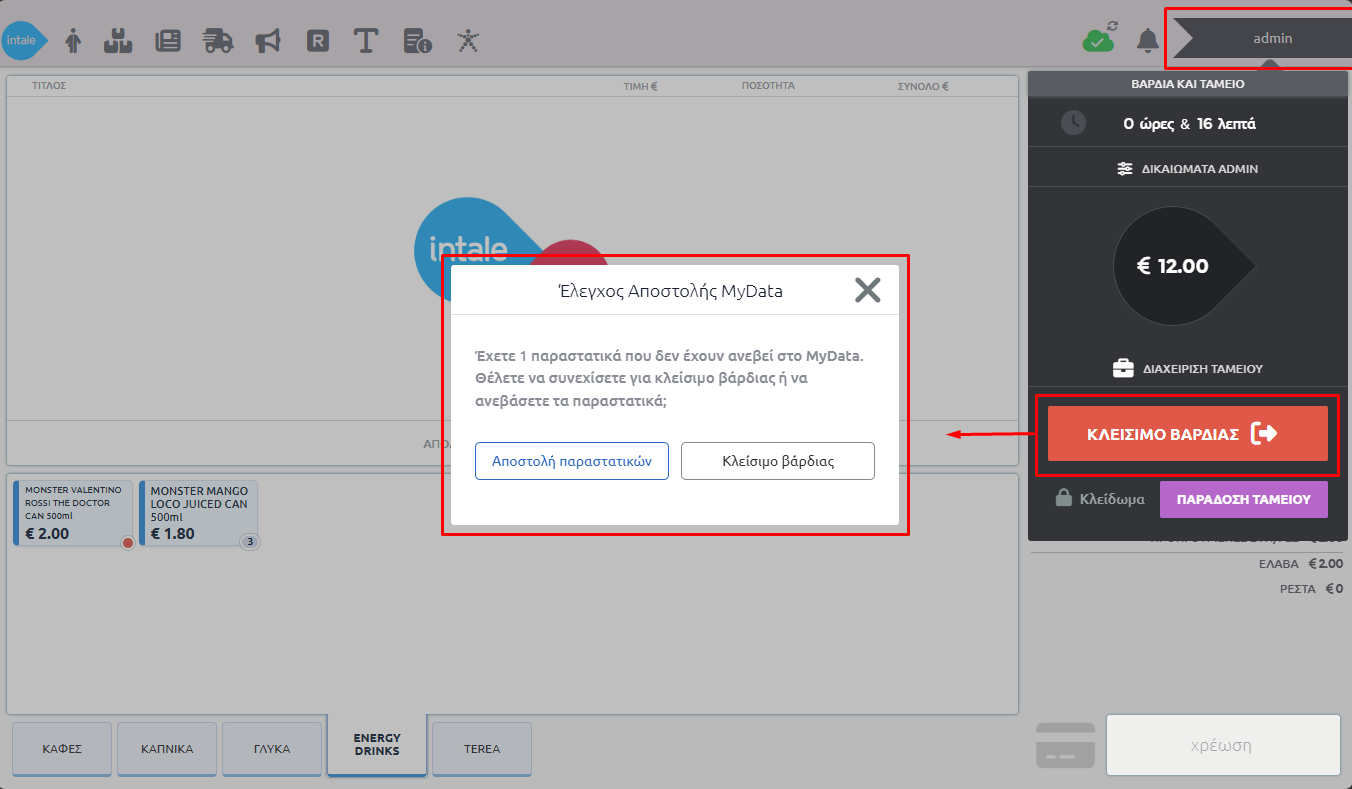Open the notifications bell

tap(1148, 40)
